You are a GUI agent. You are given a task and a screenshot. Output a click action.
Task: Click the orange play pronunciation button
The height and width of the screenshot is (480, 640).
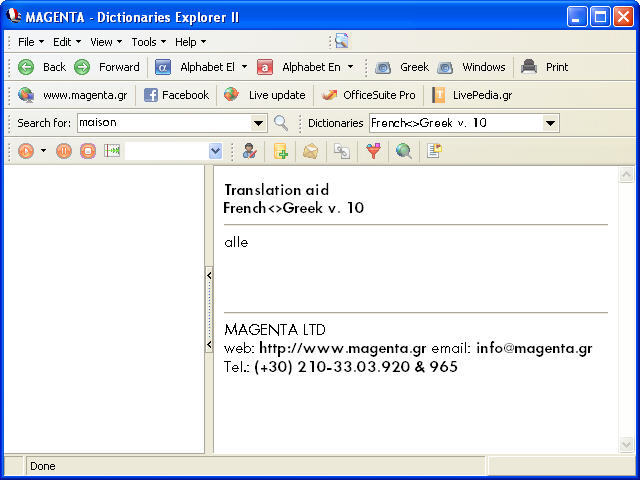pos(26,151)
